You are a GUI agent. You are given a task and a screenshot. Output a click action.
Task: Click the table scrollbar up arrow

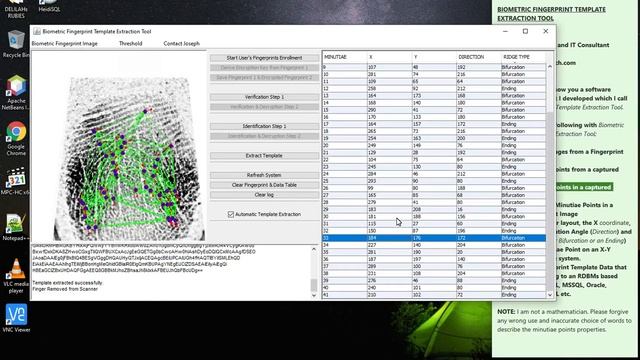(550, 67)
